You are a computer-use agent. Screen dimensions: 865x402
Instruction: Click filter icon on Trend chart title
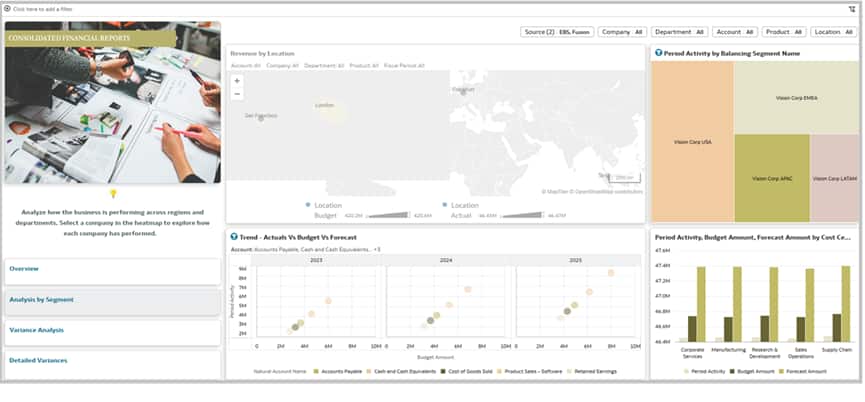coord(234,237)
